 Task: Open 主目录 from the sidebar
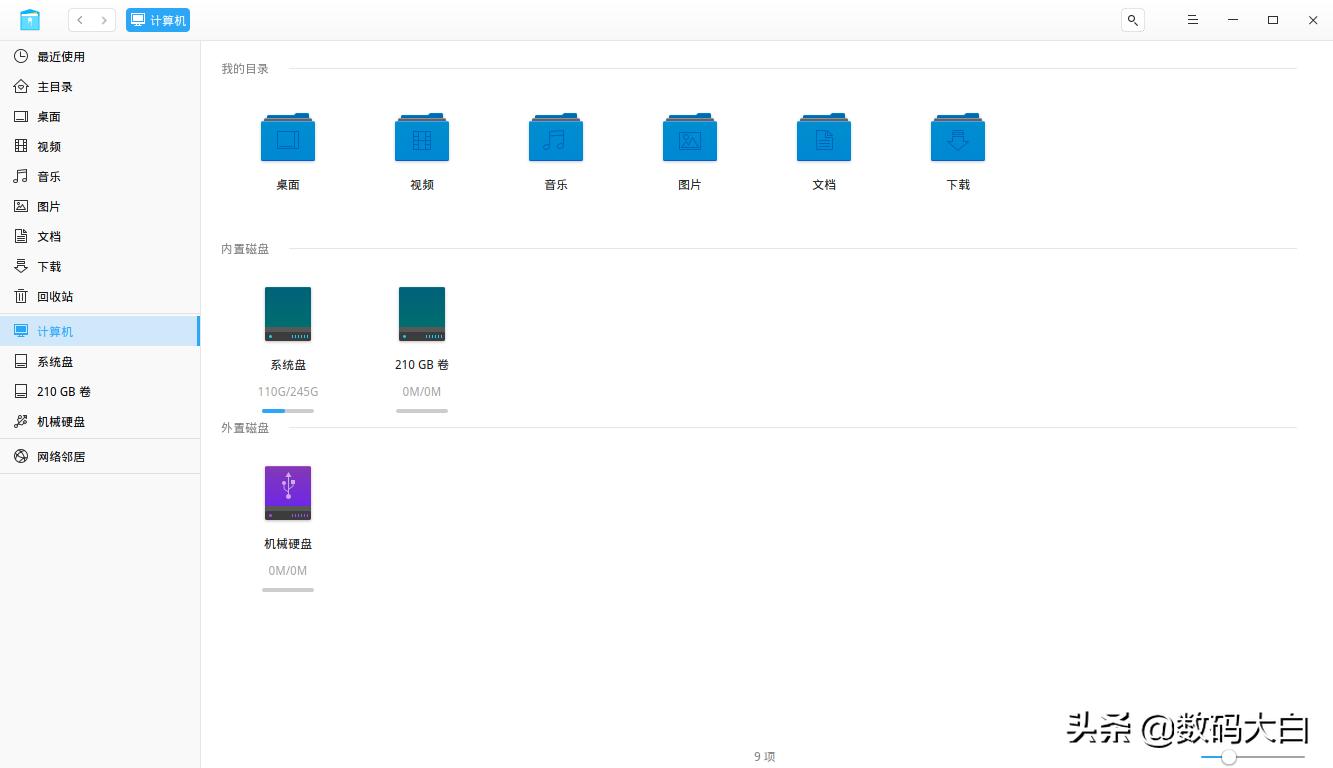(x=55, y=87)
